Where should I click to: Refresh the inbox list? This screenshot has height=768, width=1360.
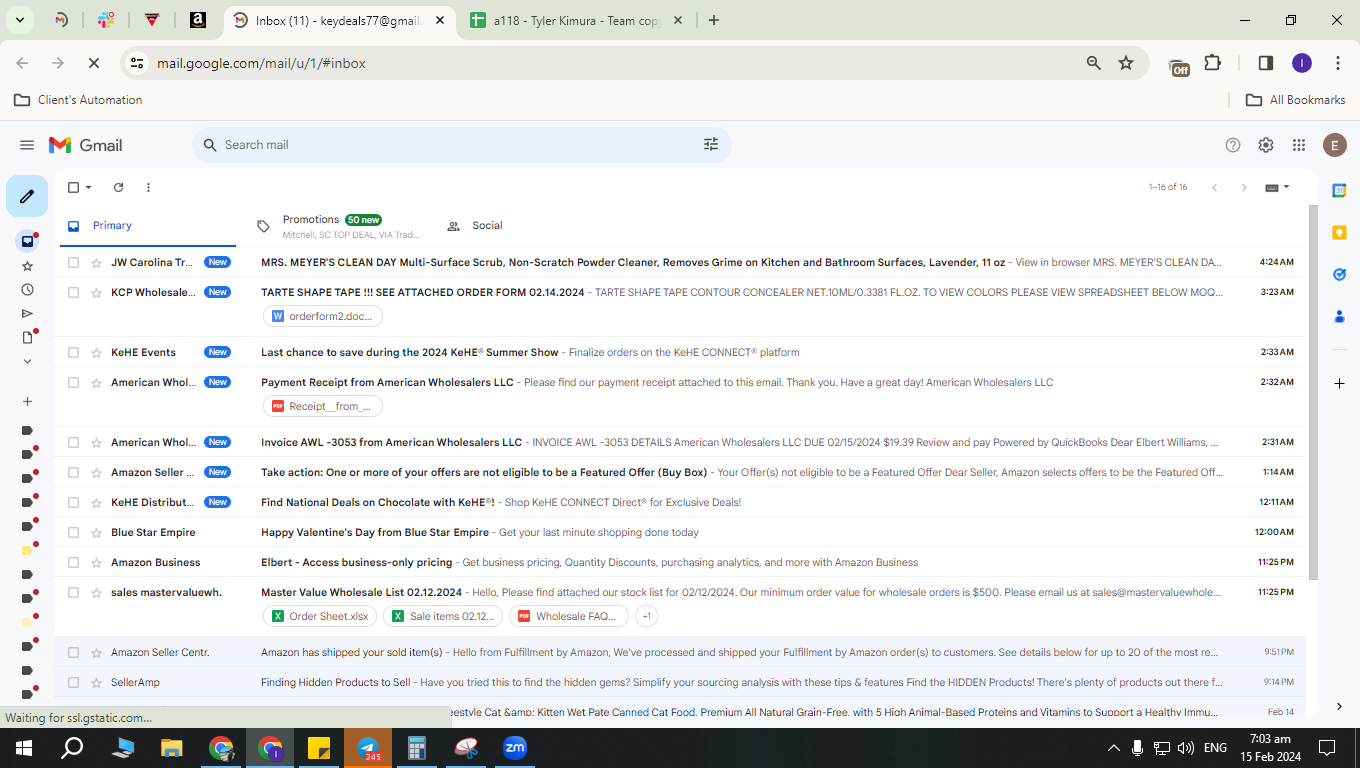(x=118, y=187)
